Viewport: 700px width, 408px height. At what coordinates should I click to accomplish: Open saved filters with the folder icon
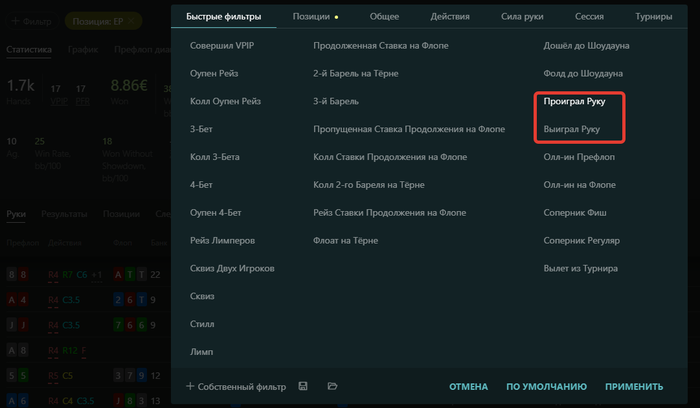[x=332, y=386]
